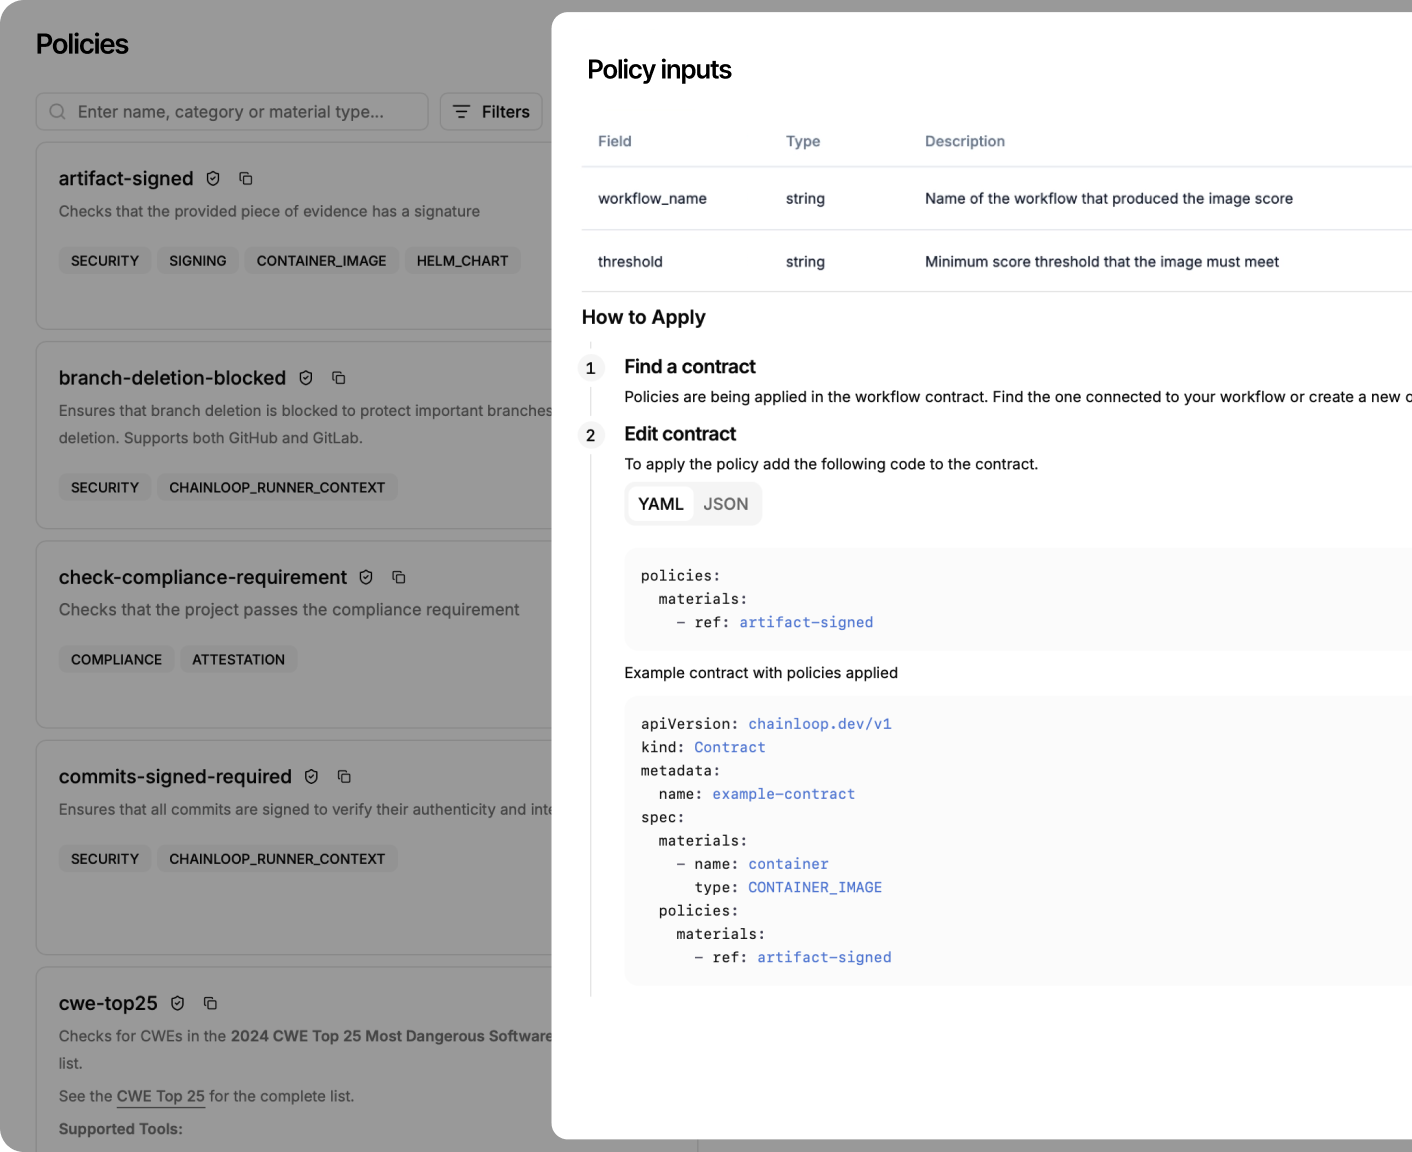Click the shield icon next to cwe-top25
1412x1152 pixels.
click(178, 1003)
